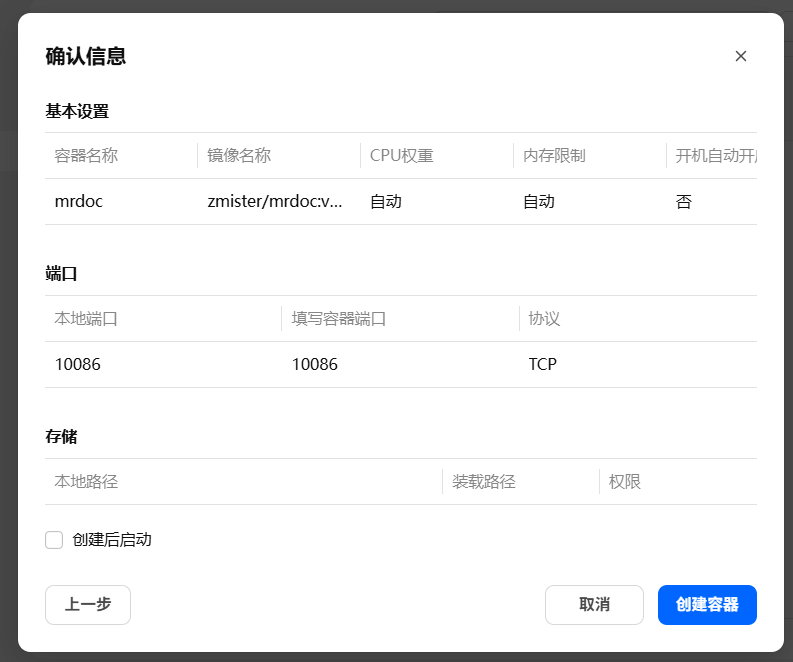Select the CPU权重 column header

pyautogui.click(x=402, y=156)
